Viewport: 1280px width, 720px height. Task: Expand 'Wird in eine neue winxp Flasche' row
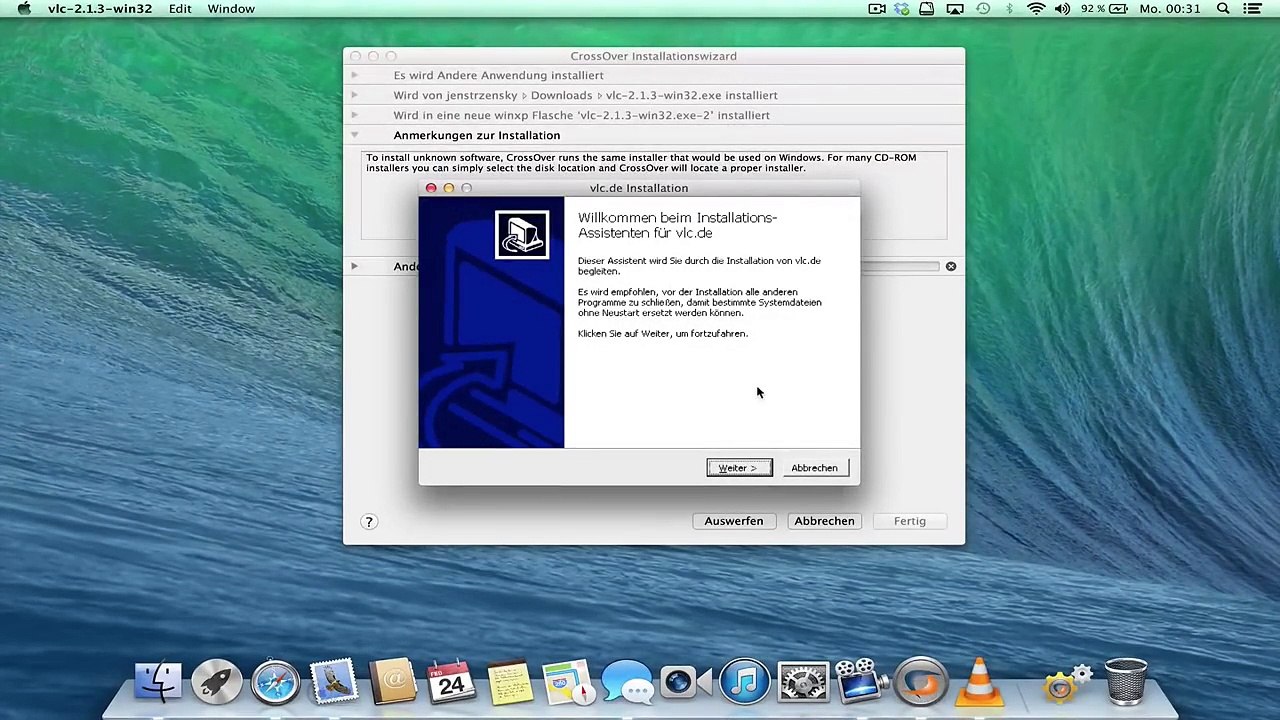(354, 115)
